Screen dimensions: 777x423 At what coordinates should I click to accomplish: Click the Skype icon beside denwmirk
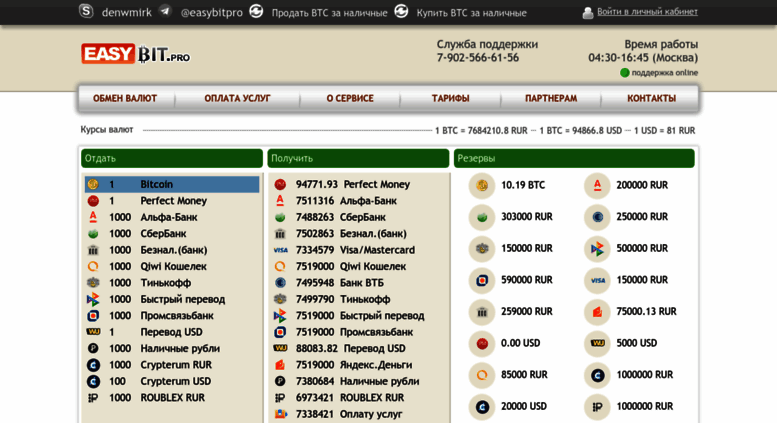pyautogui.click(x=86, y=11)
